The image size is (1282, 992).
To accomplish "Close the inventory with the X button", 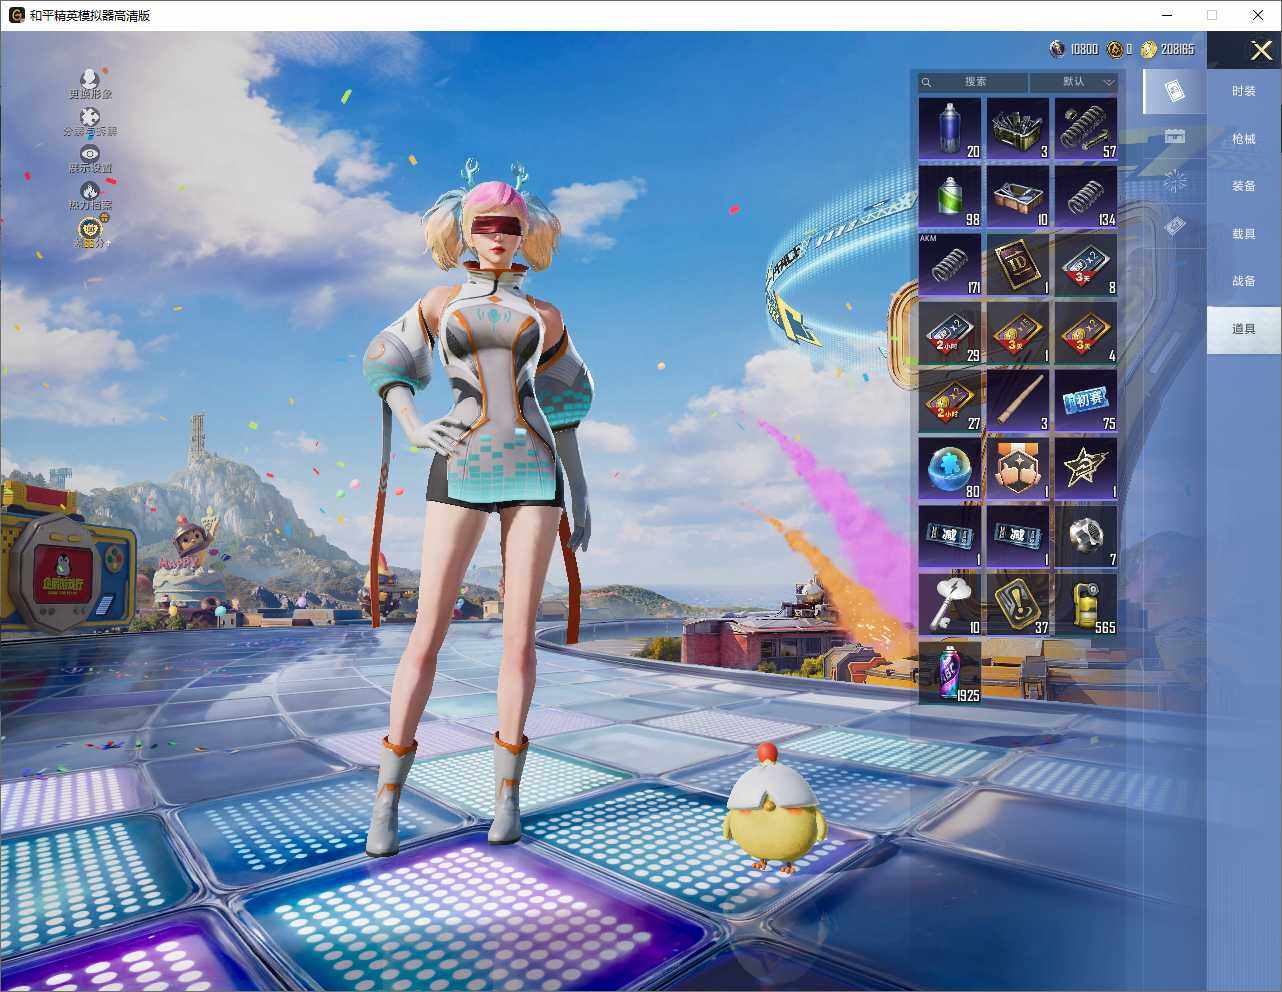I will 1261,50.
